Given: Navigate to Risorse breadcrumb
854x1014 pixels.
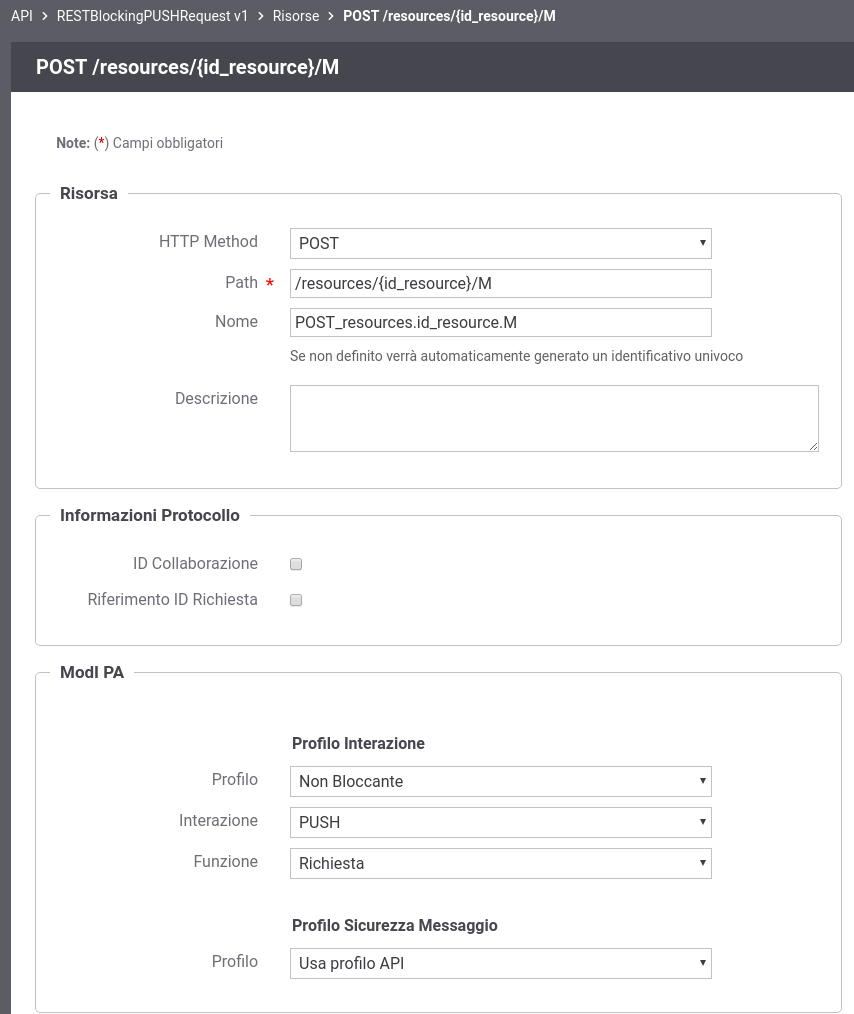Looking at the screenshot, I should (295, 16).
